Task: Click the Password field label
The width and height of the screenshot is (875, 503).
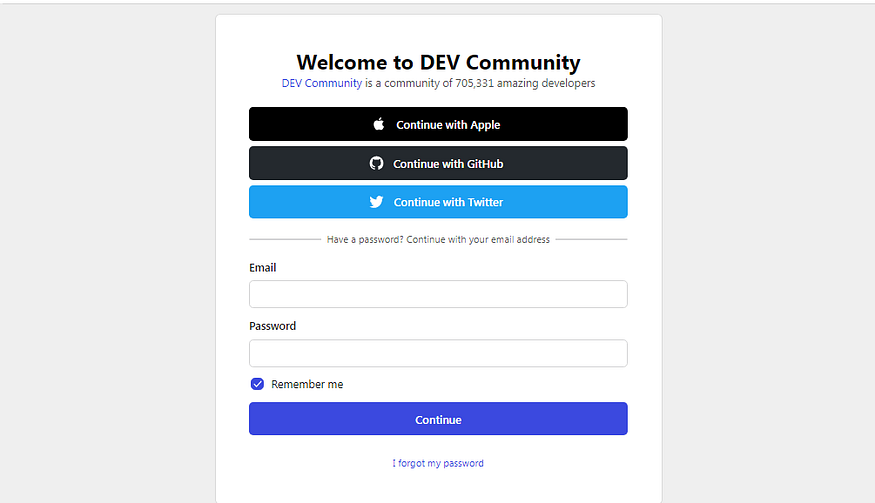Action: point(272,326)
